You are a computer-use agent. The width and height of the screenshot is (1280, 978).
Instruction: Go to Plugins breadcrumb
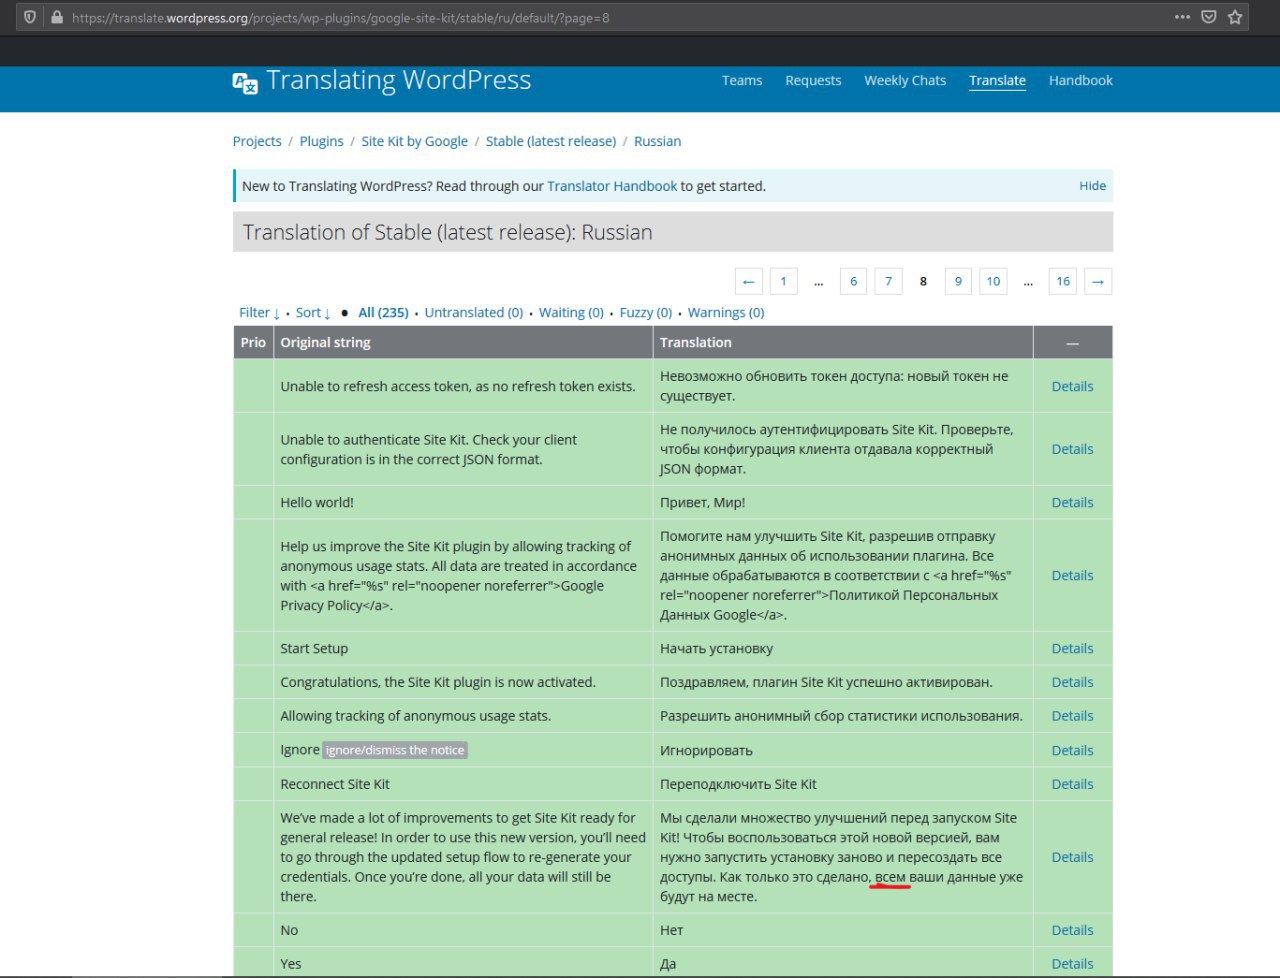[321, 141]
